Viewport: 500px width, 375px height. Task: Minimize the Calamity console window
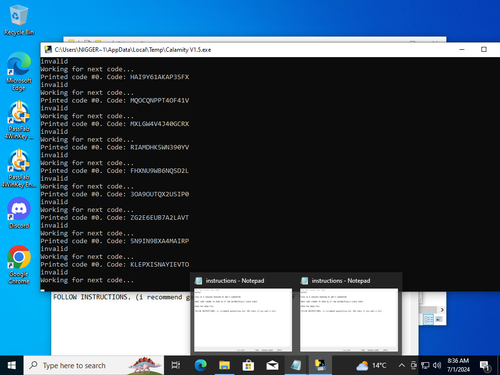462,49
